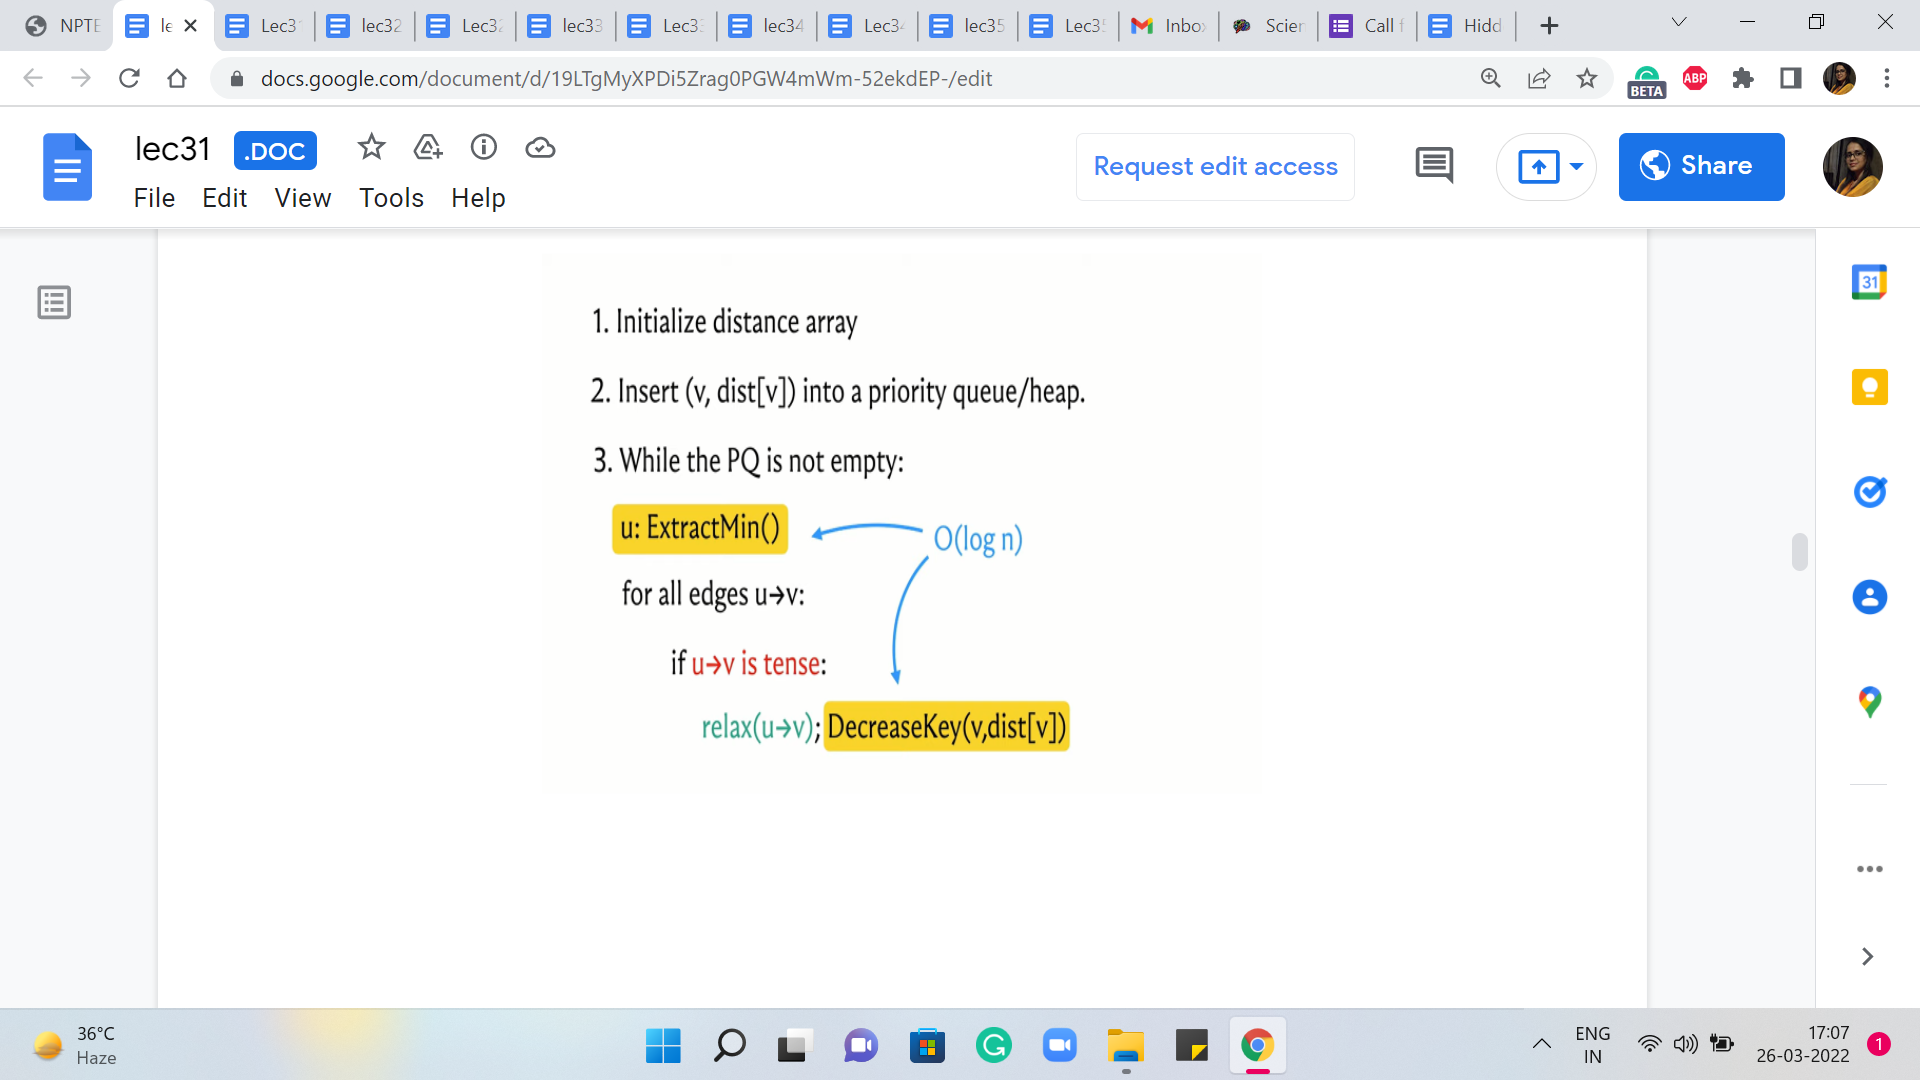Open Google Keep side panel
Image resolution: width=1920 pixels, height=1080 pixels.
click(1869, 387)
